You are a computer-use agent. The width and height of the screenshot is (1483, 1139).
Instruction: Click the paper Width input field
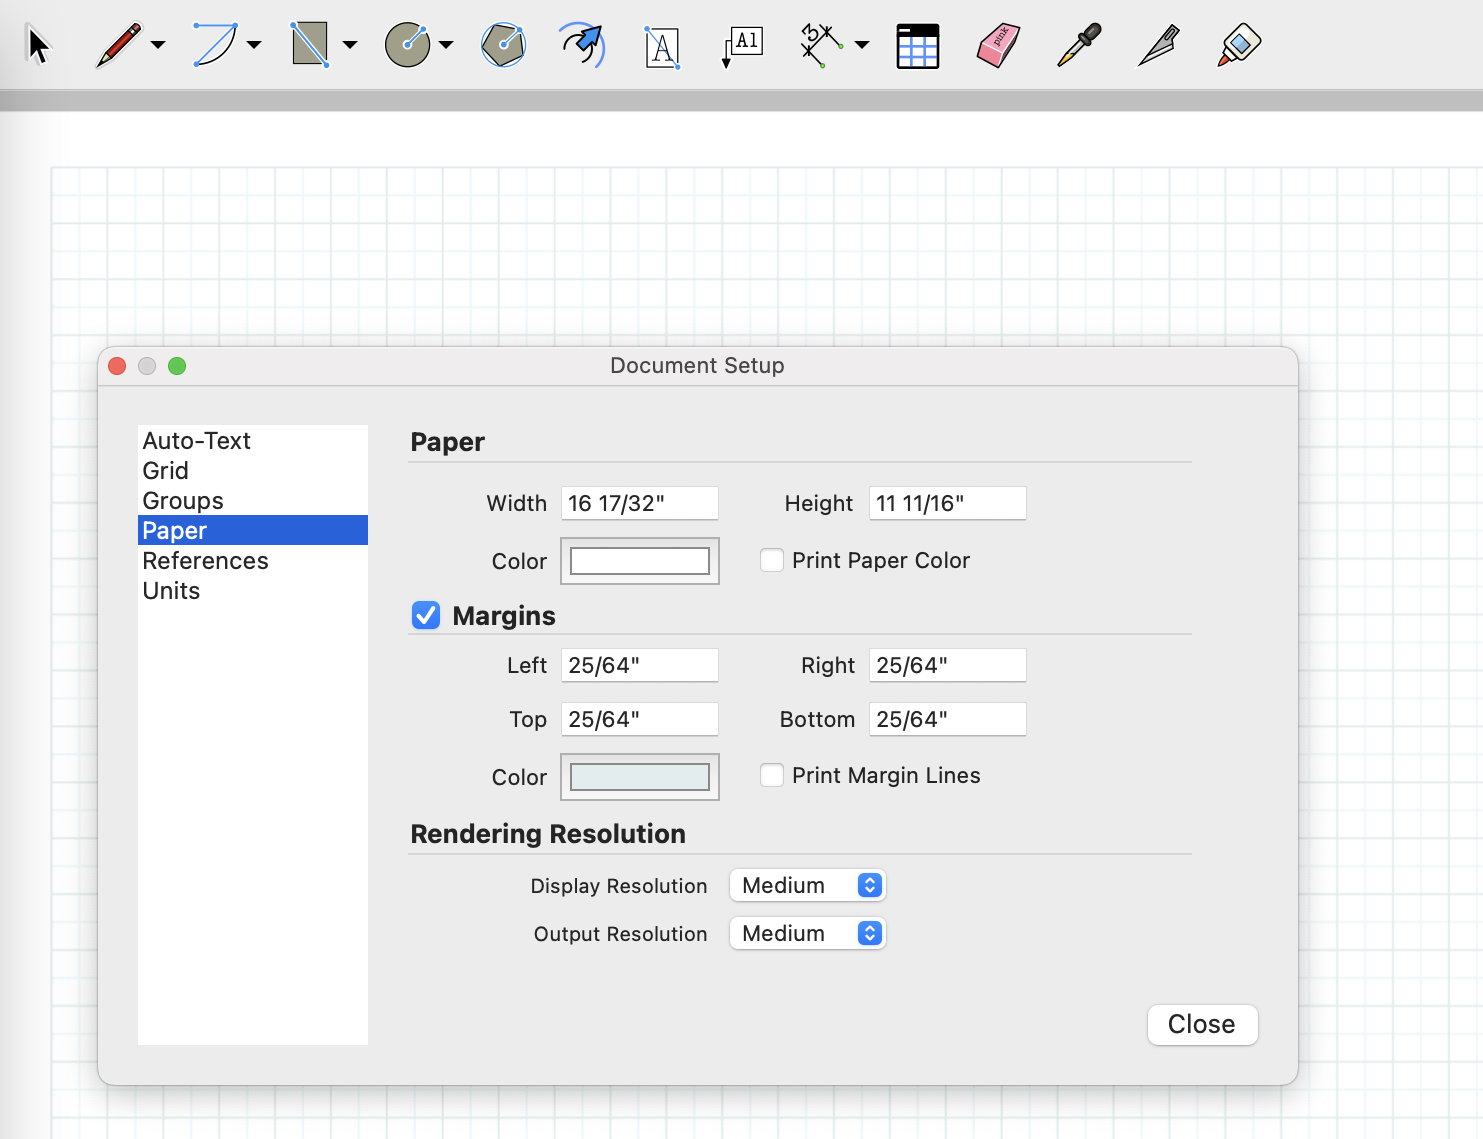coord(640,503)
